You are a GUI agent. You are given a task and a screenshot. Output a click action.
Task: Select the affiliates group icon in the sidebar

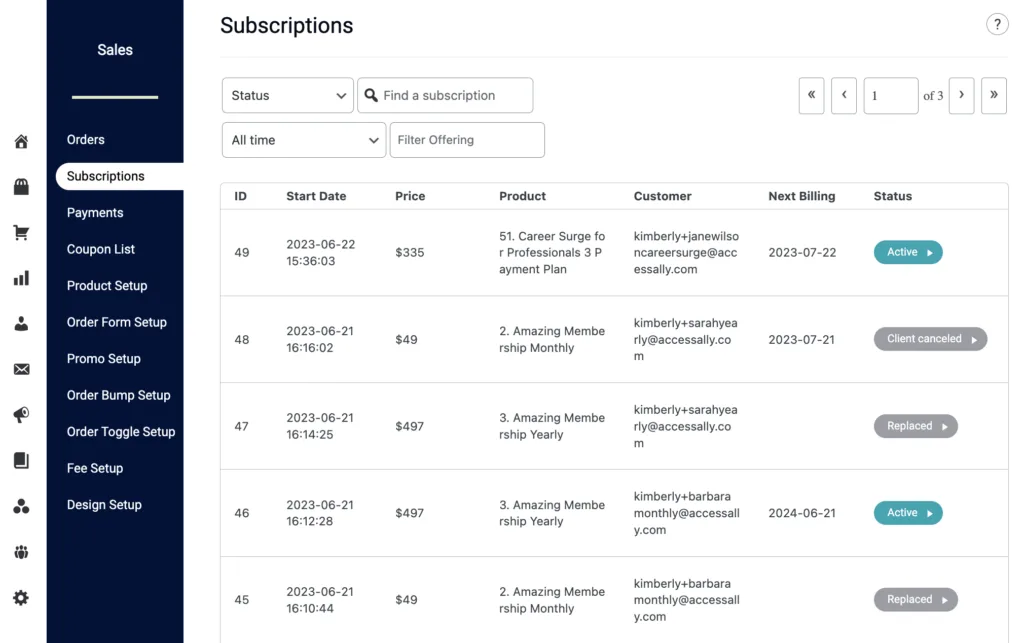(x=21, y=506)
